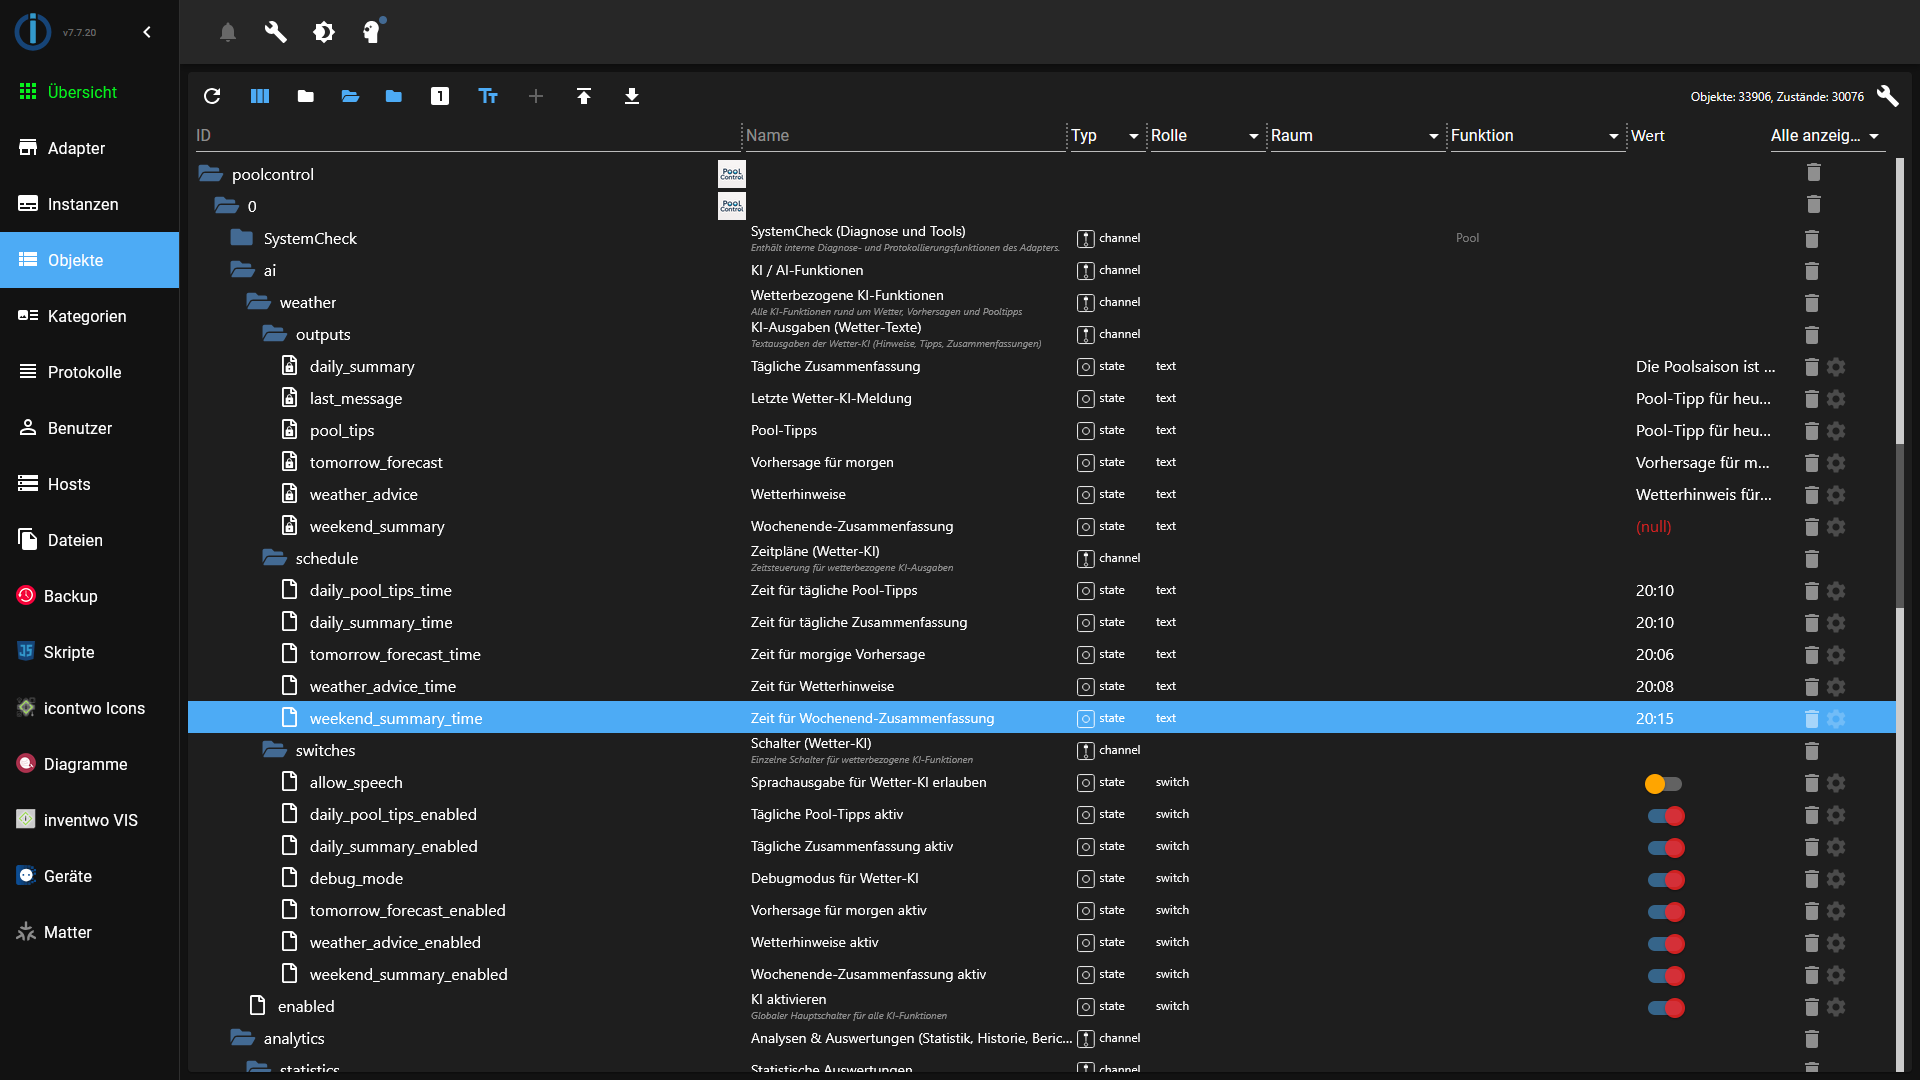Toggle name display with the Tt icon
The height and width of the screenshot is (1080, 1920).
click(488, 96)
